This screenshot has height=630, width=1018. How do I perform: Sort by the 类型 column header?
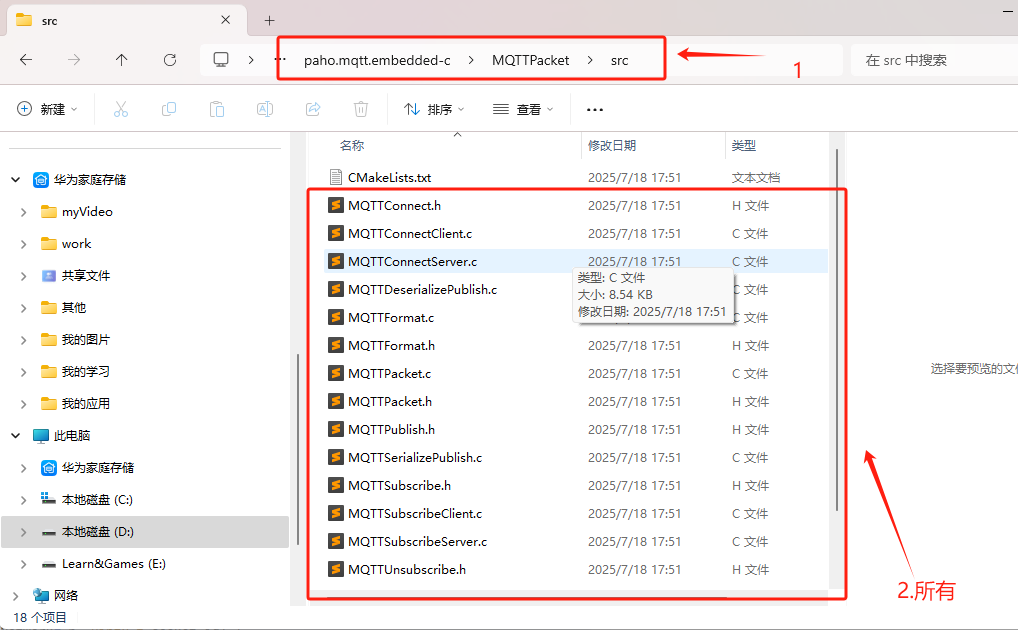point(743,145)
